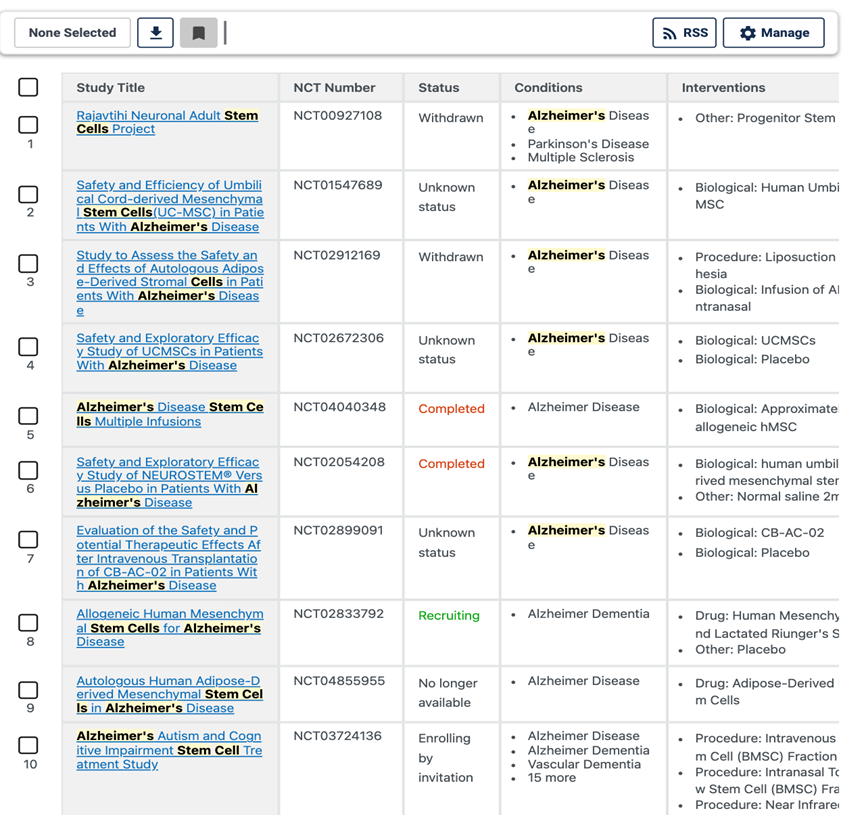Expand the '15 more' conditions item

[x=552, y=778]
